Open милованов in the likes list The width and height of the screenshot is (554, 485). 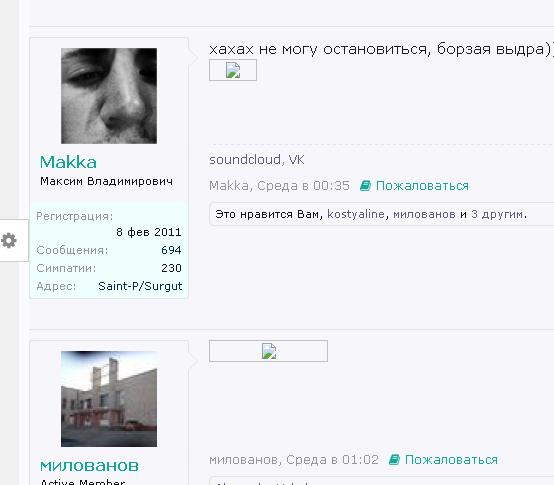424,214
